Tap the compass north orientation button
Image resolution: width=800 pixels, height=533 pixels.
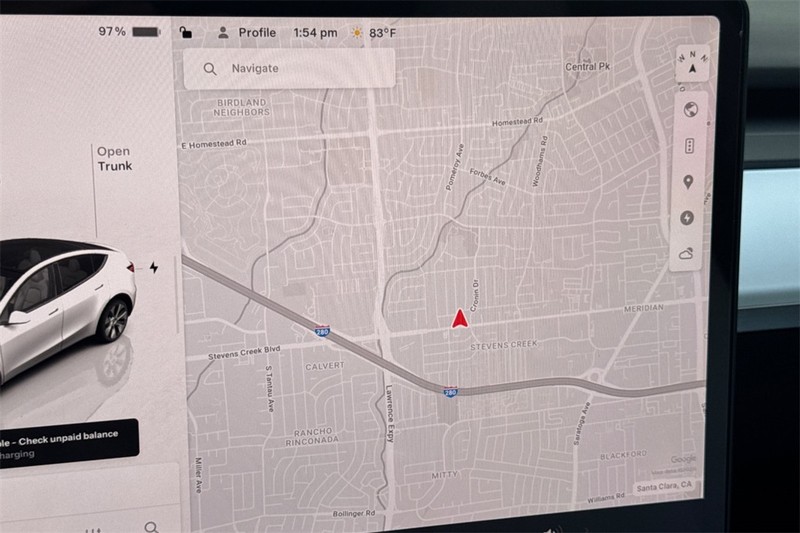[692, 63]
